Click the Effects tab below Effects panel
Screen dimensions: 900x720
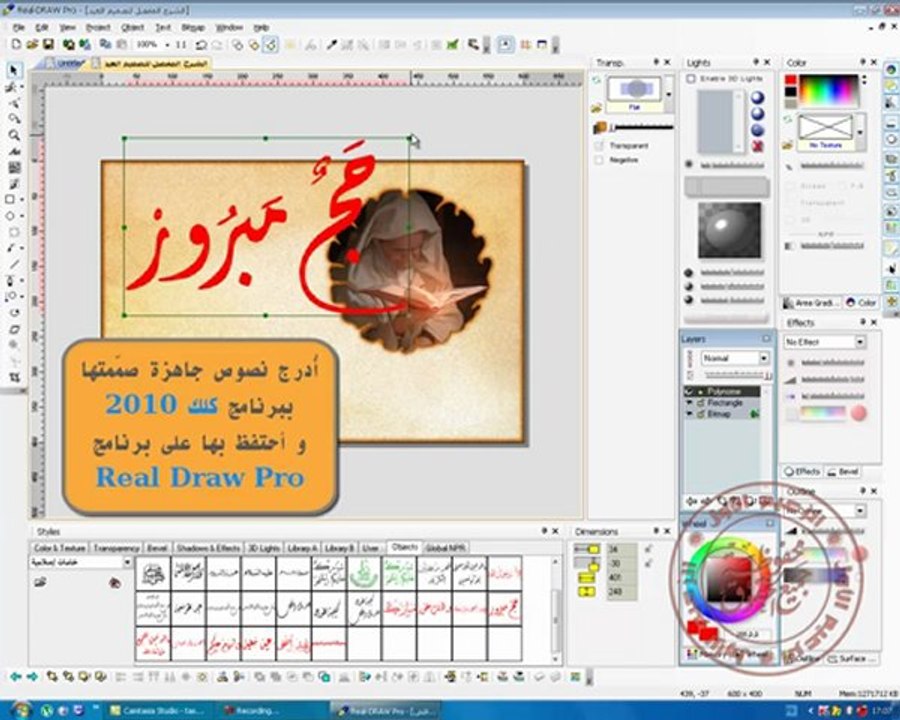tap(802, 472)
